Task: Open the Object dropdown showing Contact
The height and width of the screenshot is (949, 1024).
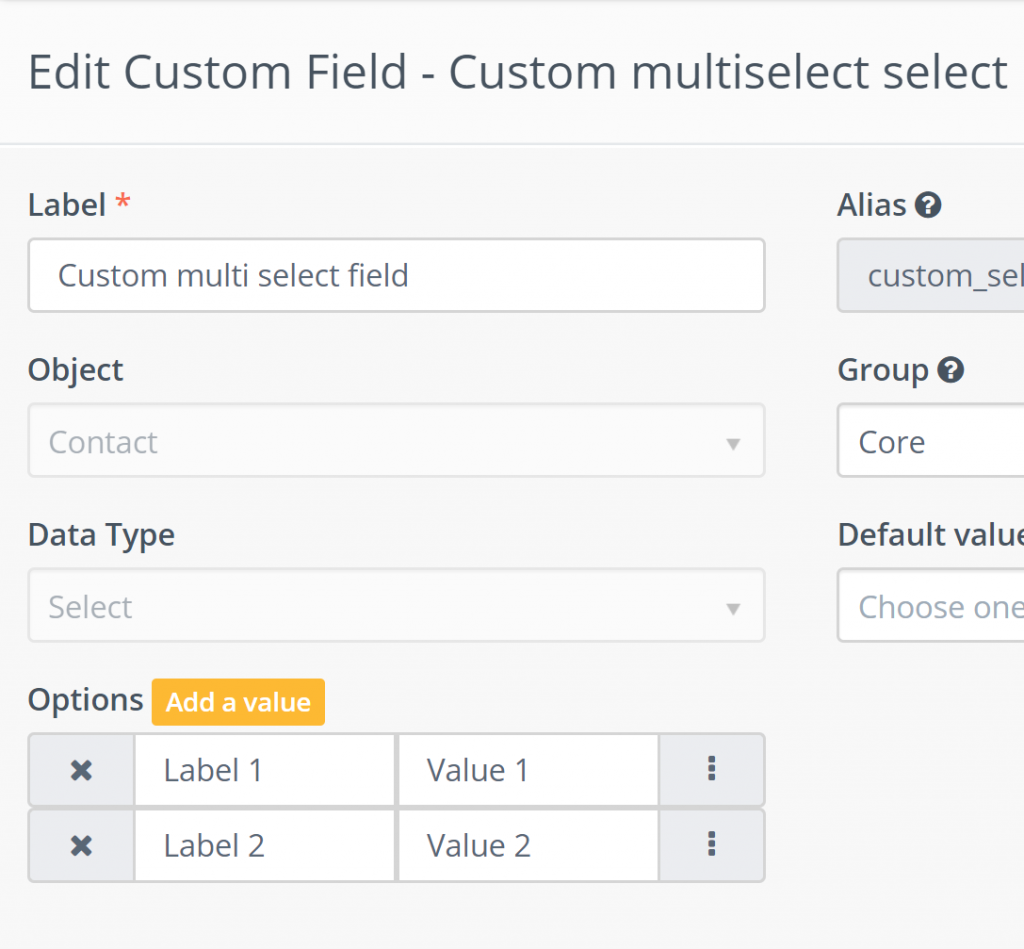Action: point(396,441)
